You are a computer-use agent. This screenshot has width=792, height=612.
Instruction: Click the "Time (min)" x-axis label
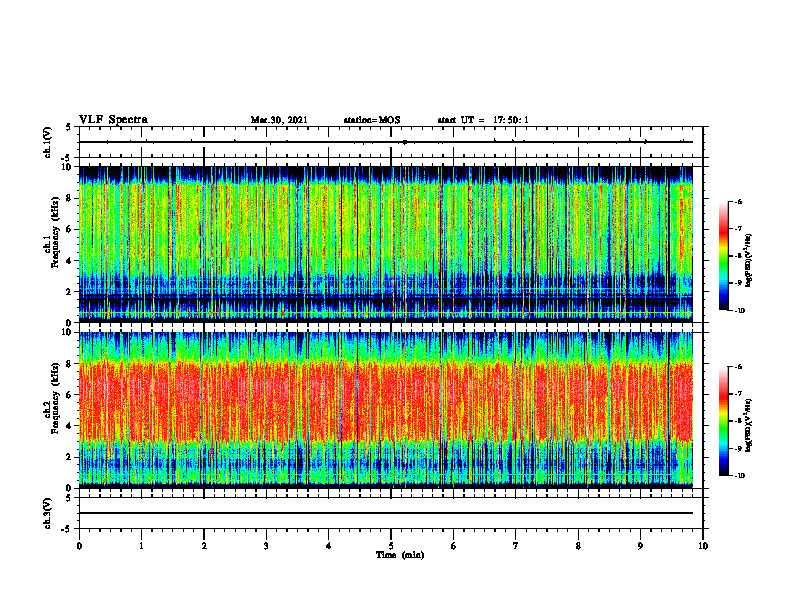point(400,555)
